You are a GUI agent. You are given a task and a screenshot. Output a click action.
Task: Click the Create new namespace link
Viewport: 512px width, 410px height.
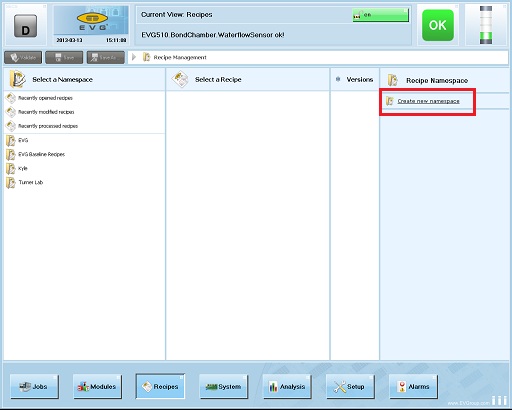tap(428, 101)
